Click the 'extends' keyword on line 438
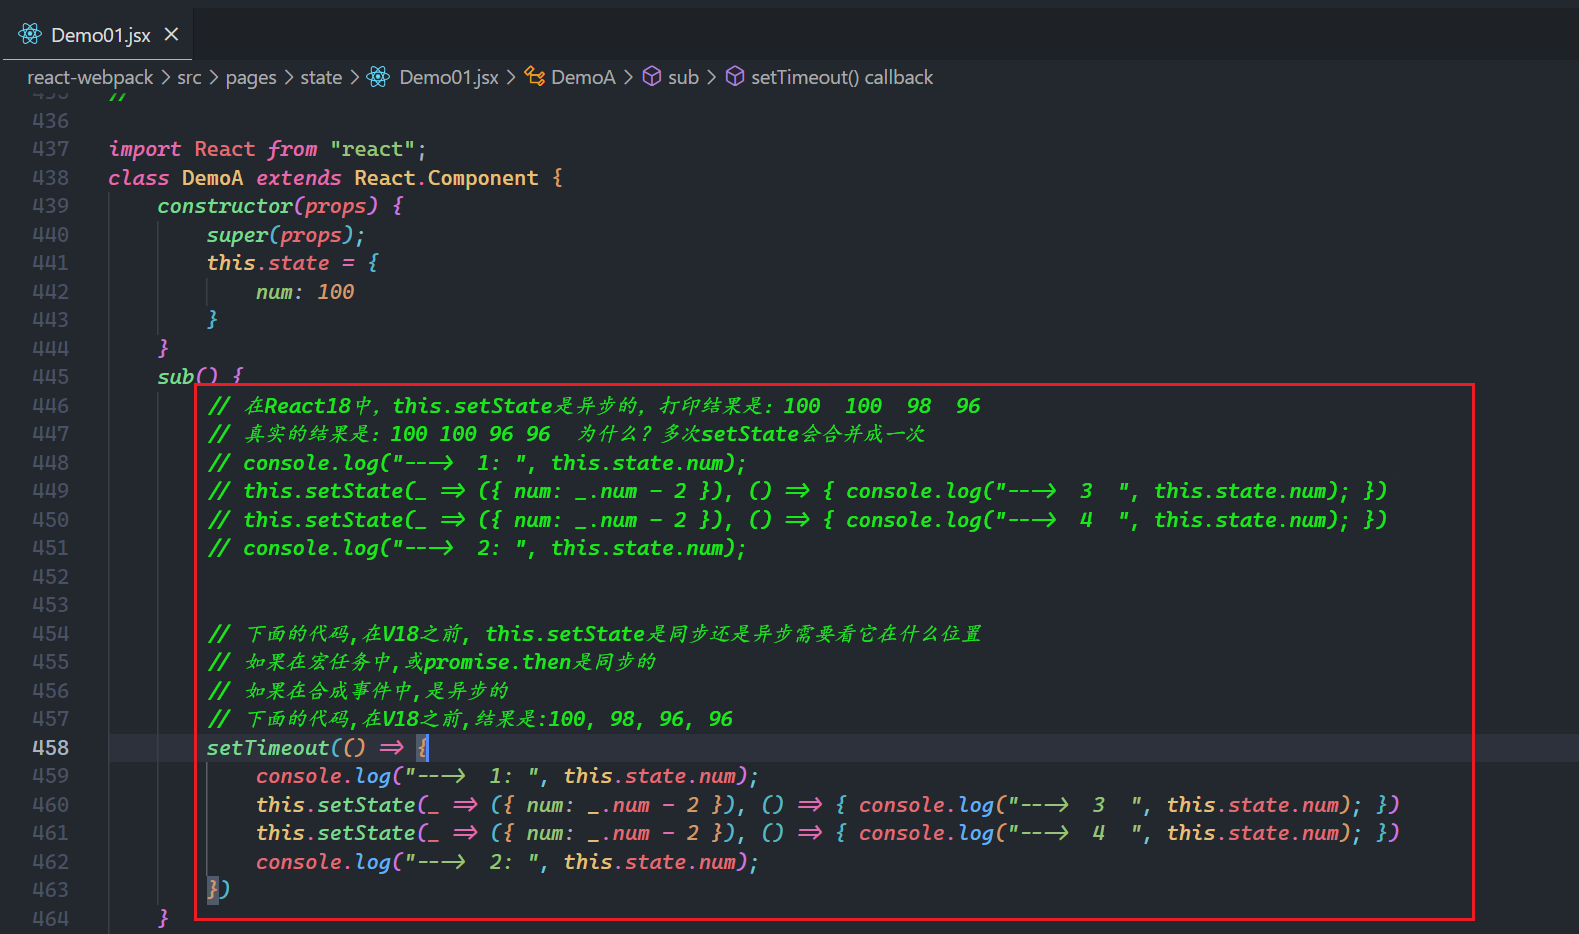 click(x=299, y=178)
